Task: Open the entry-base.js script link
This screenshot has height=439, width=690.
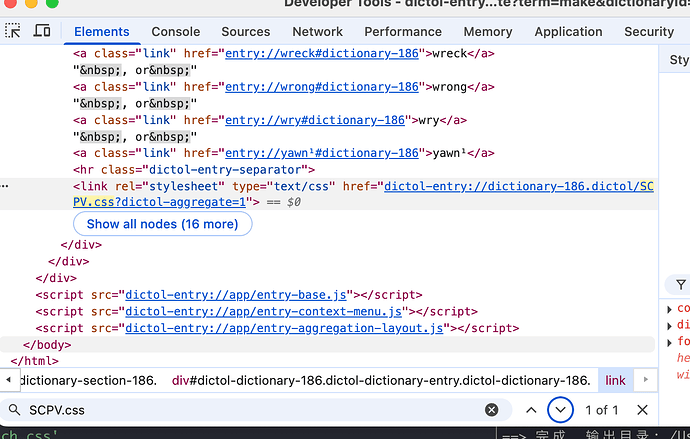Action: point(235,295)
